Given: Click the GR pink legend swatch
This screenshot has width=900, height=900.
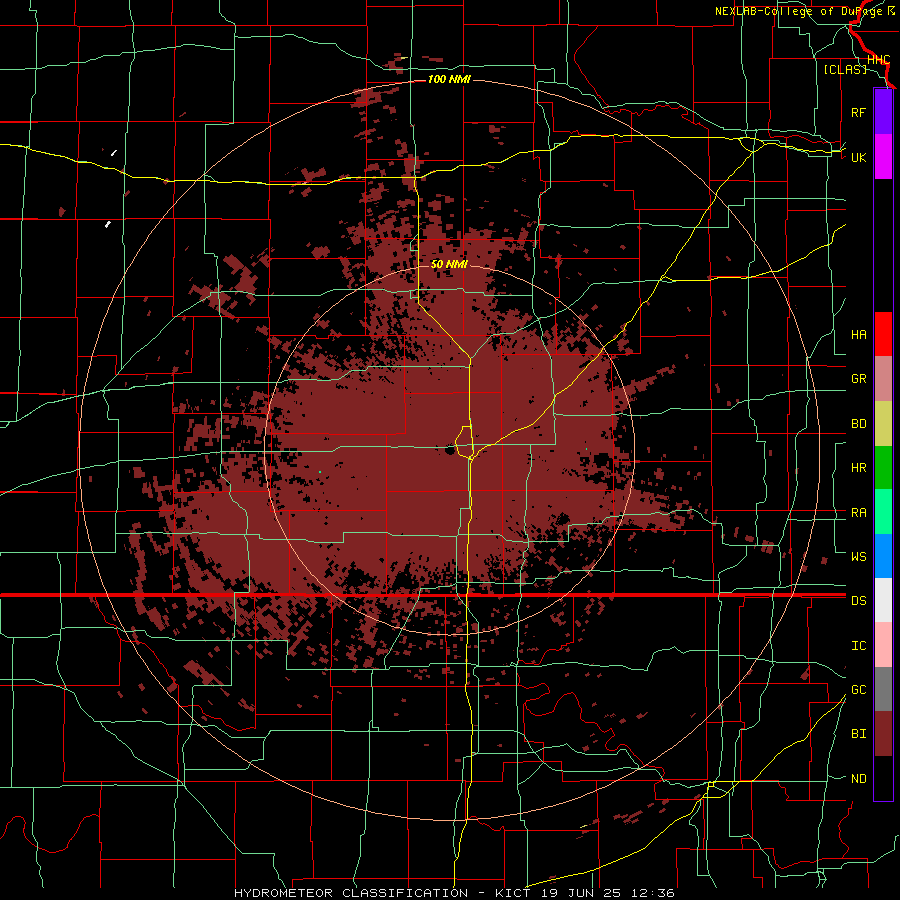Looking at the screenshot, I should click(x=883, y=378).
